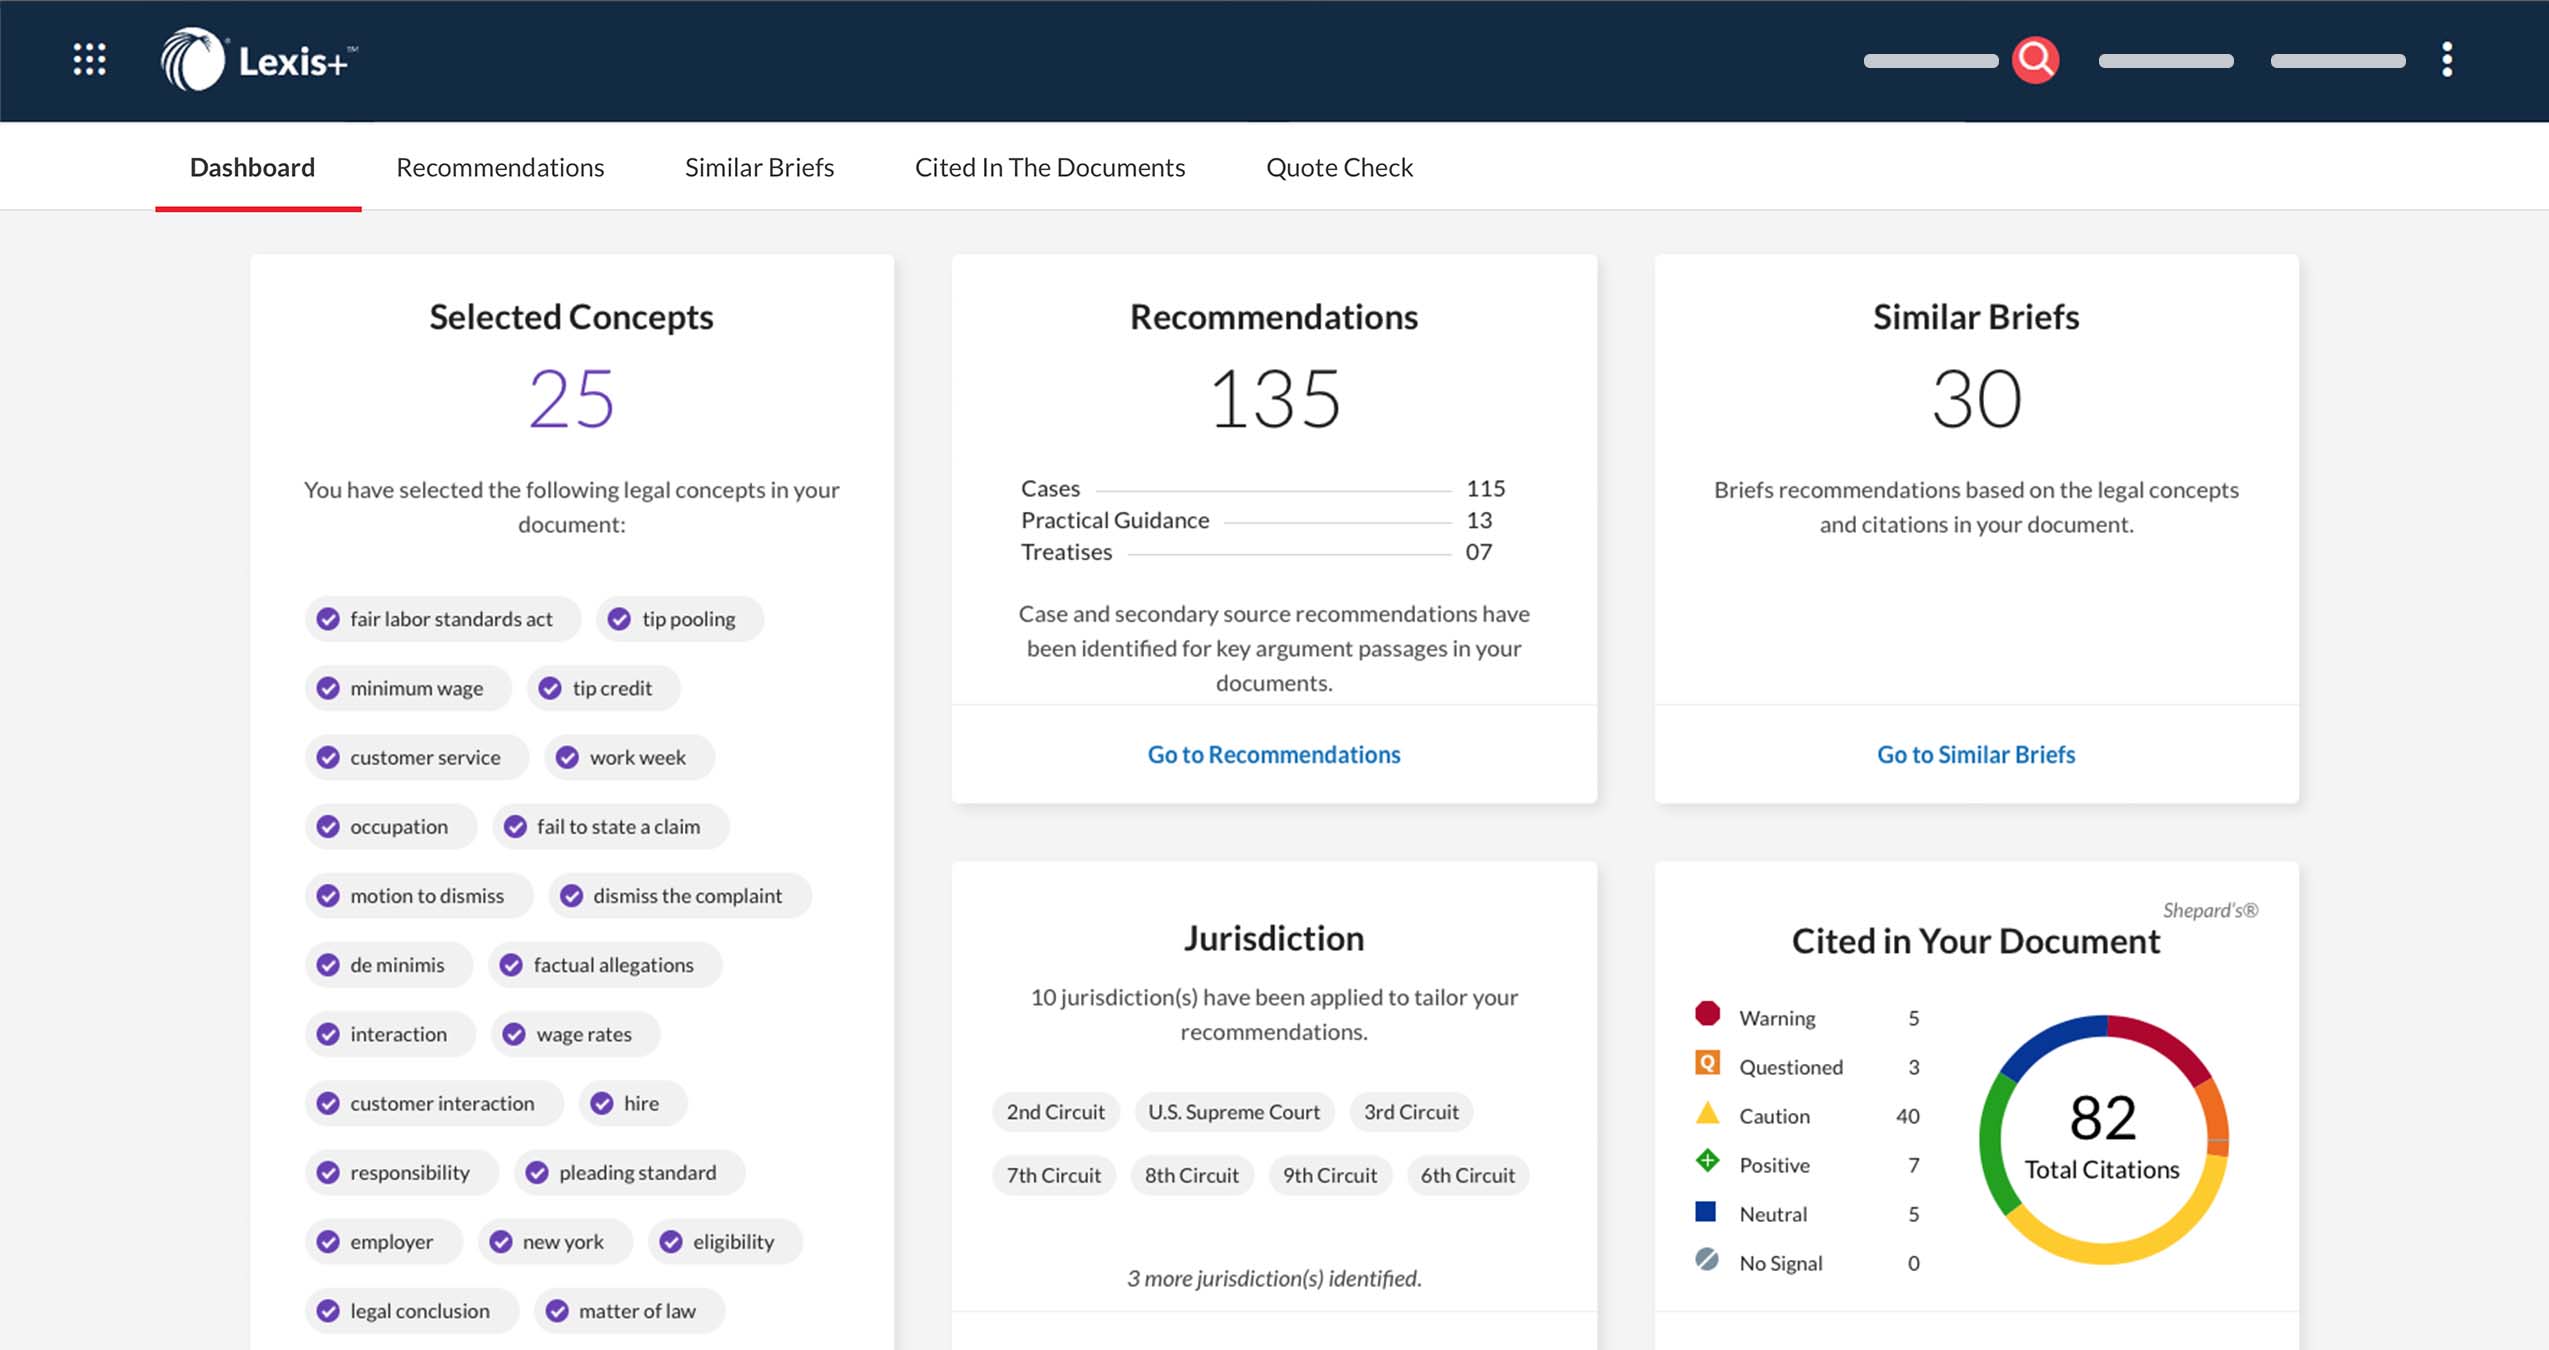Switch to the Dashboard tab
Image resolution: width=2549 pixels, height=1350 pixels.
252,167
